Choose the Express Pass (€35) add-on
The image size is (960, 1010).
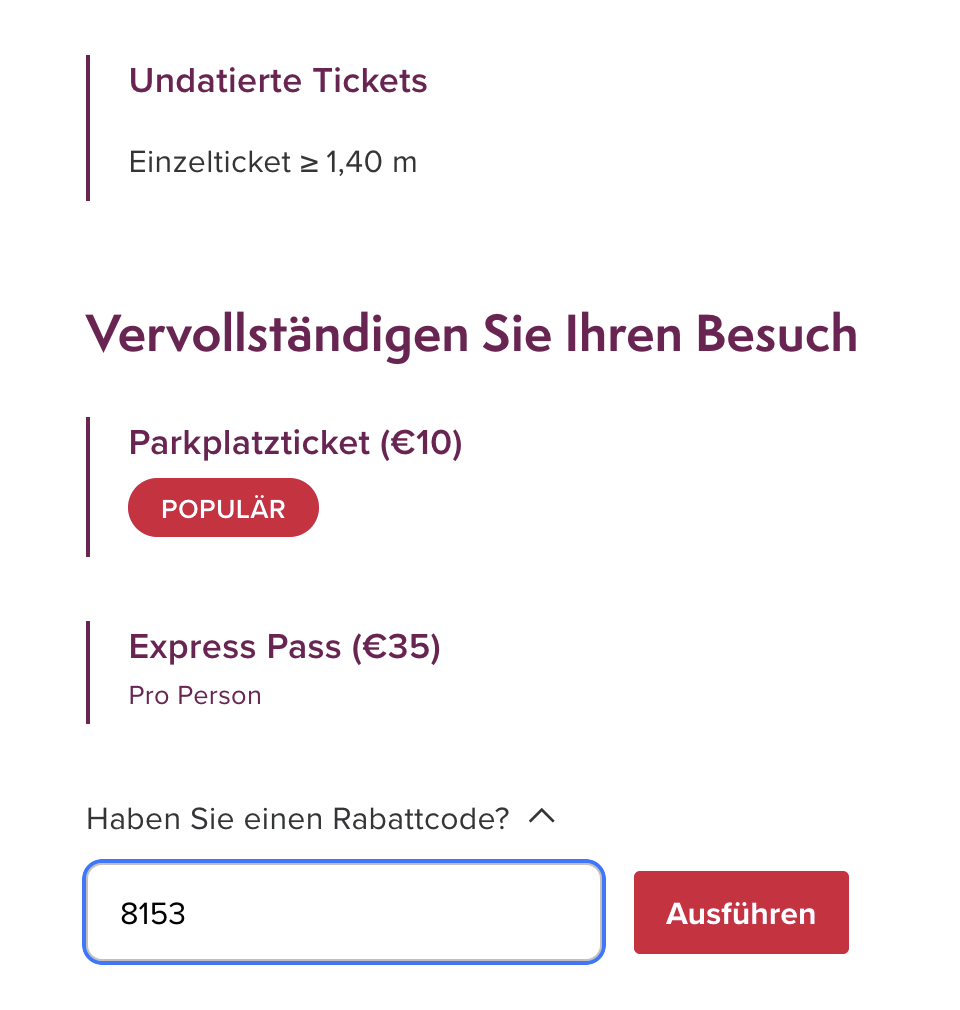tap(284, 647)
